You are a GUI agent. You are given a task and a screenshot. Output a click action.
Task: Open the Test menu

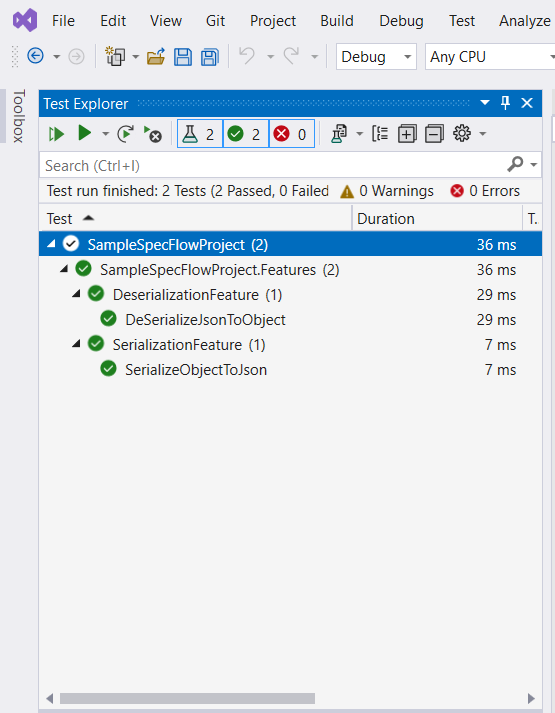click(x=462, y=21)
